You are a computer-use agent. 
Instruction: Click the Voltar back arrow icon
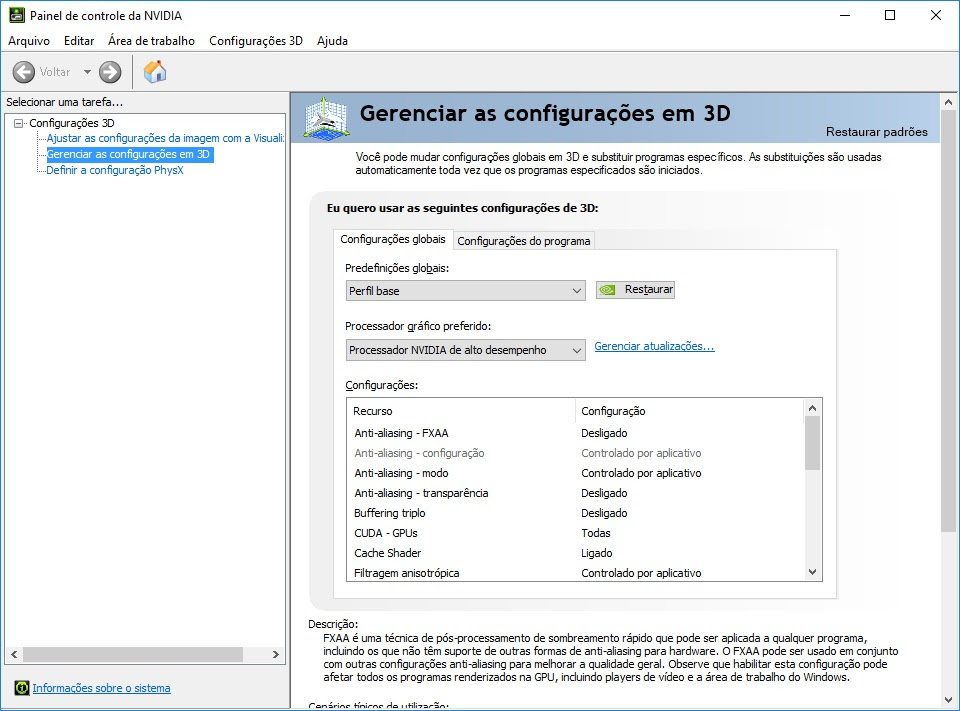(x=24, y=72)
